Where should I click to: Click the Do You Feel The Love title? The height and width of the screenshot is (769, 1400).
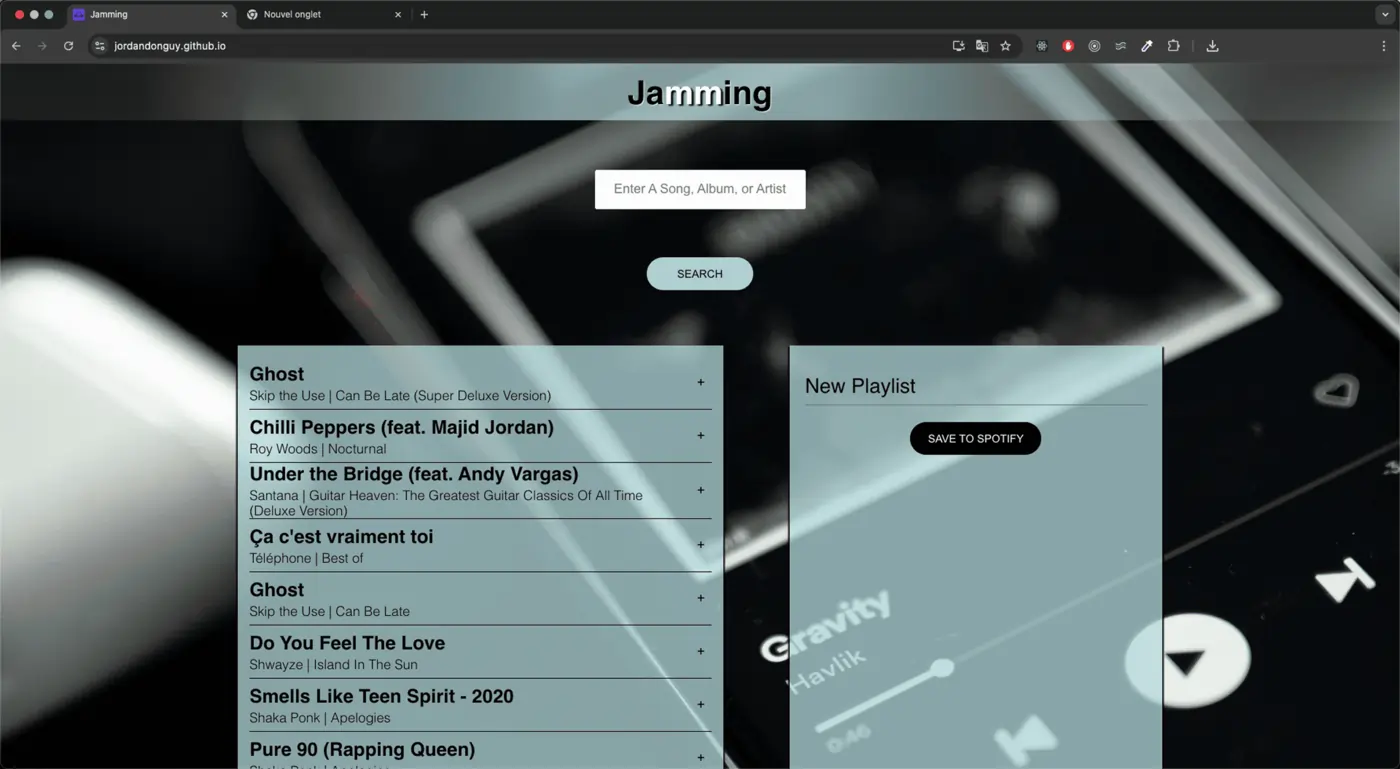[x=347, y=643]
